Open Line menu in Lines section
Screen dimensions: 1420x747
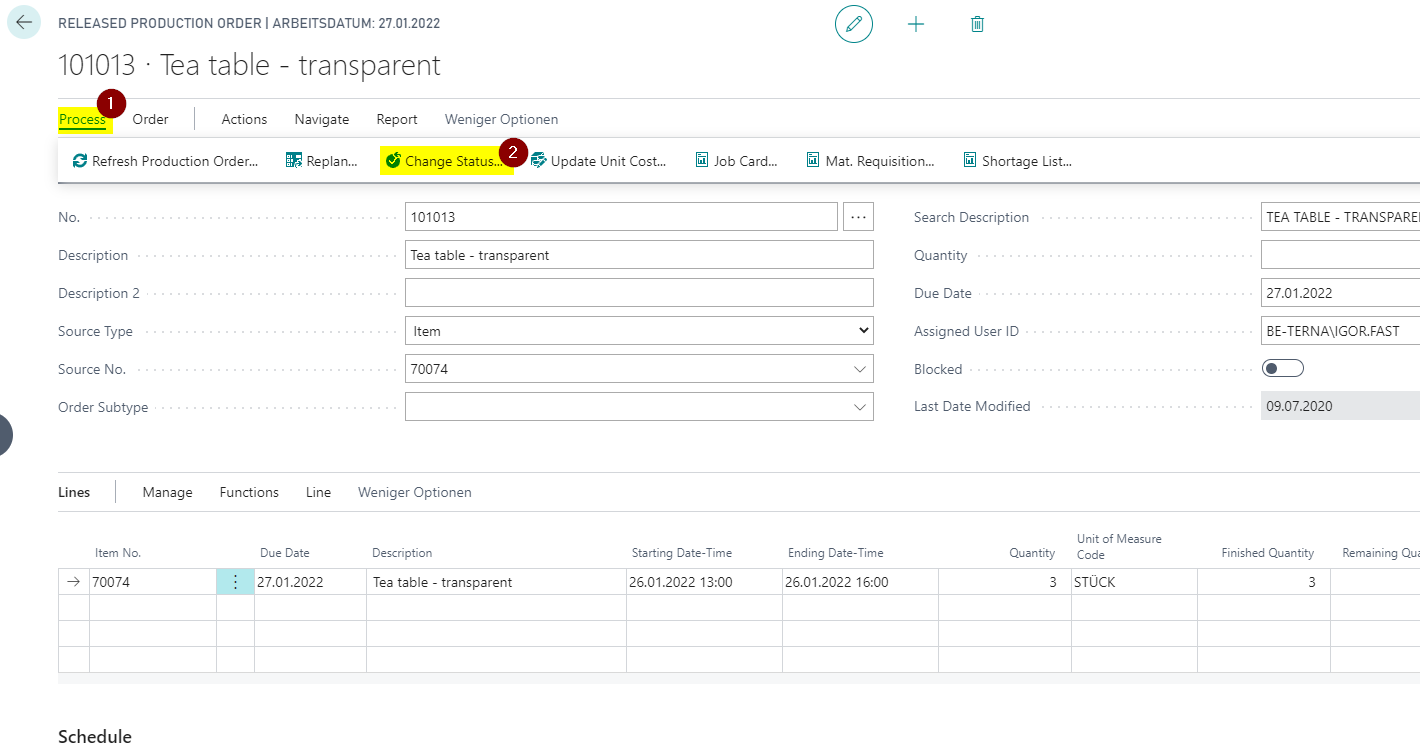(318, 492)
